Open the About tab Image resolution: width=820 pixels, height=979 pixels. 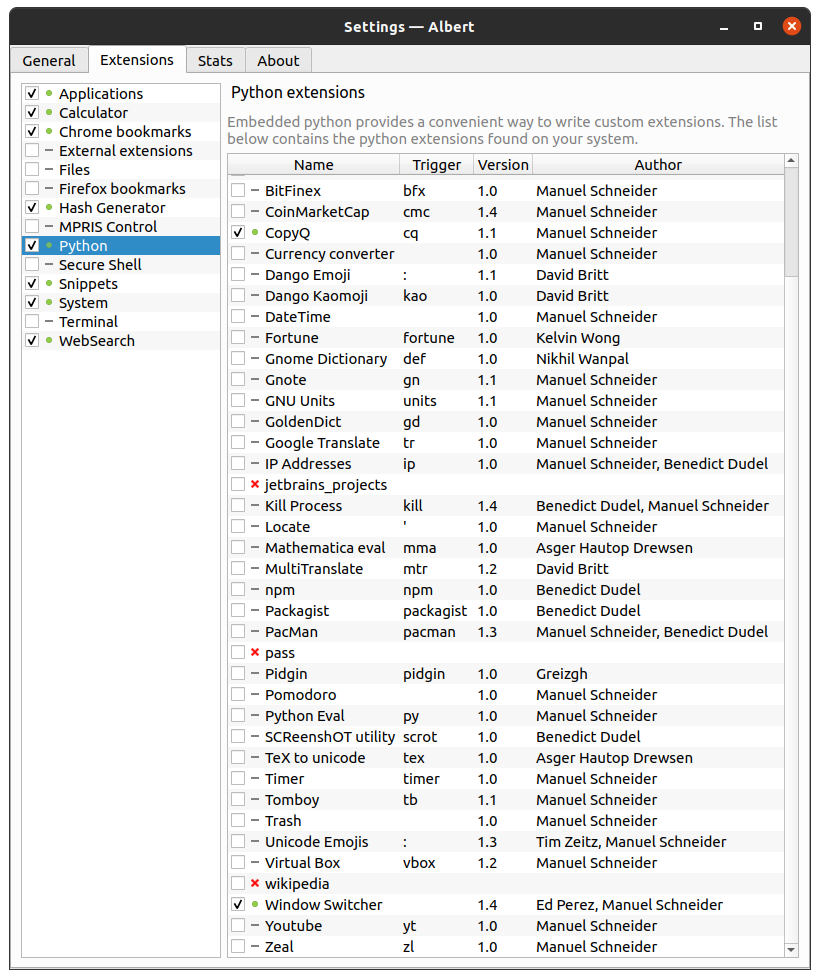pyautogui.click(x=278, y=61)
